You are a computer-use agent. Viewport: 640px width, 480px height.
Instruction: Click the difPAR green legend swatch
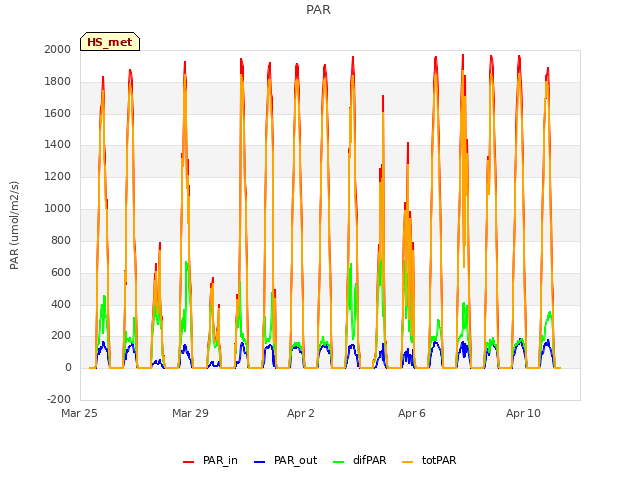coord(338,462)
